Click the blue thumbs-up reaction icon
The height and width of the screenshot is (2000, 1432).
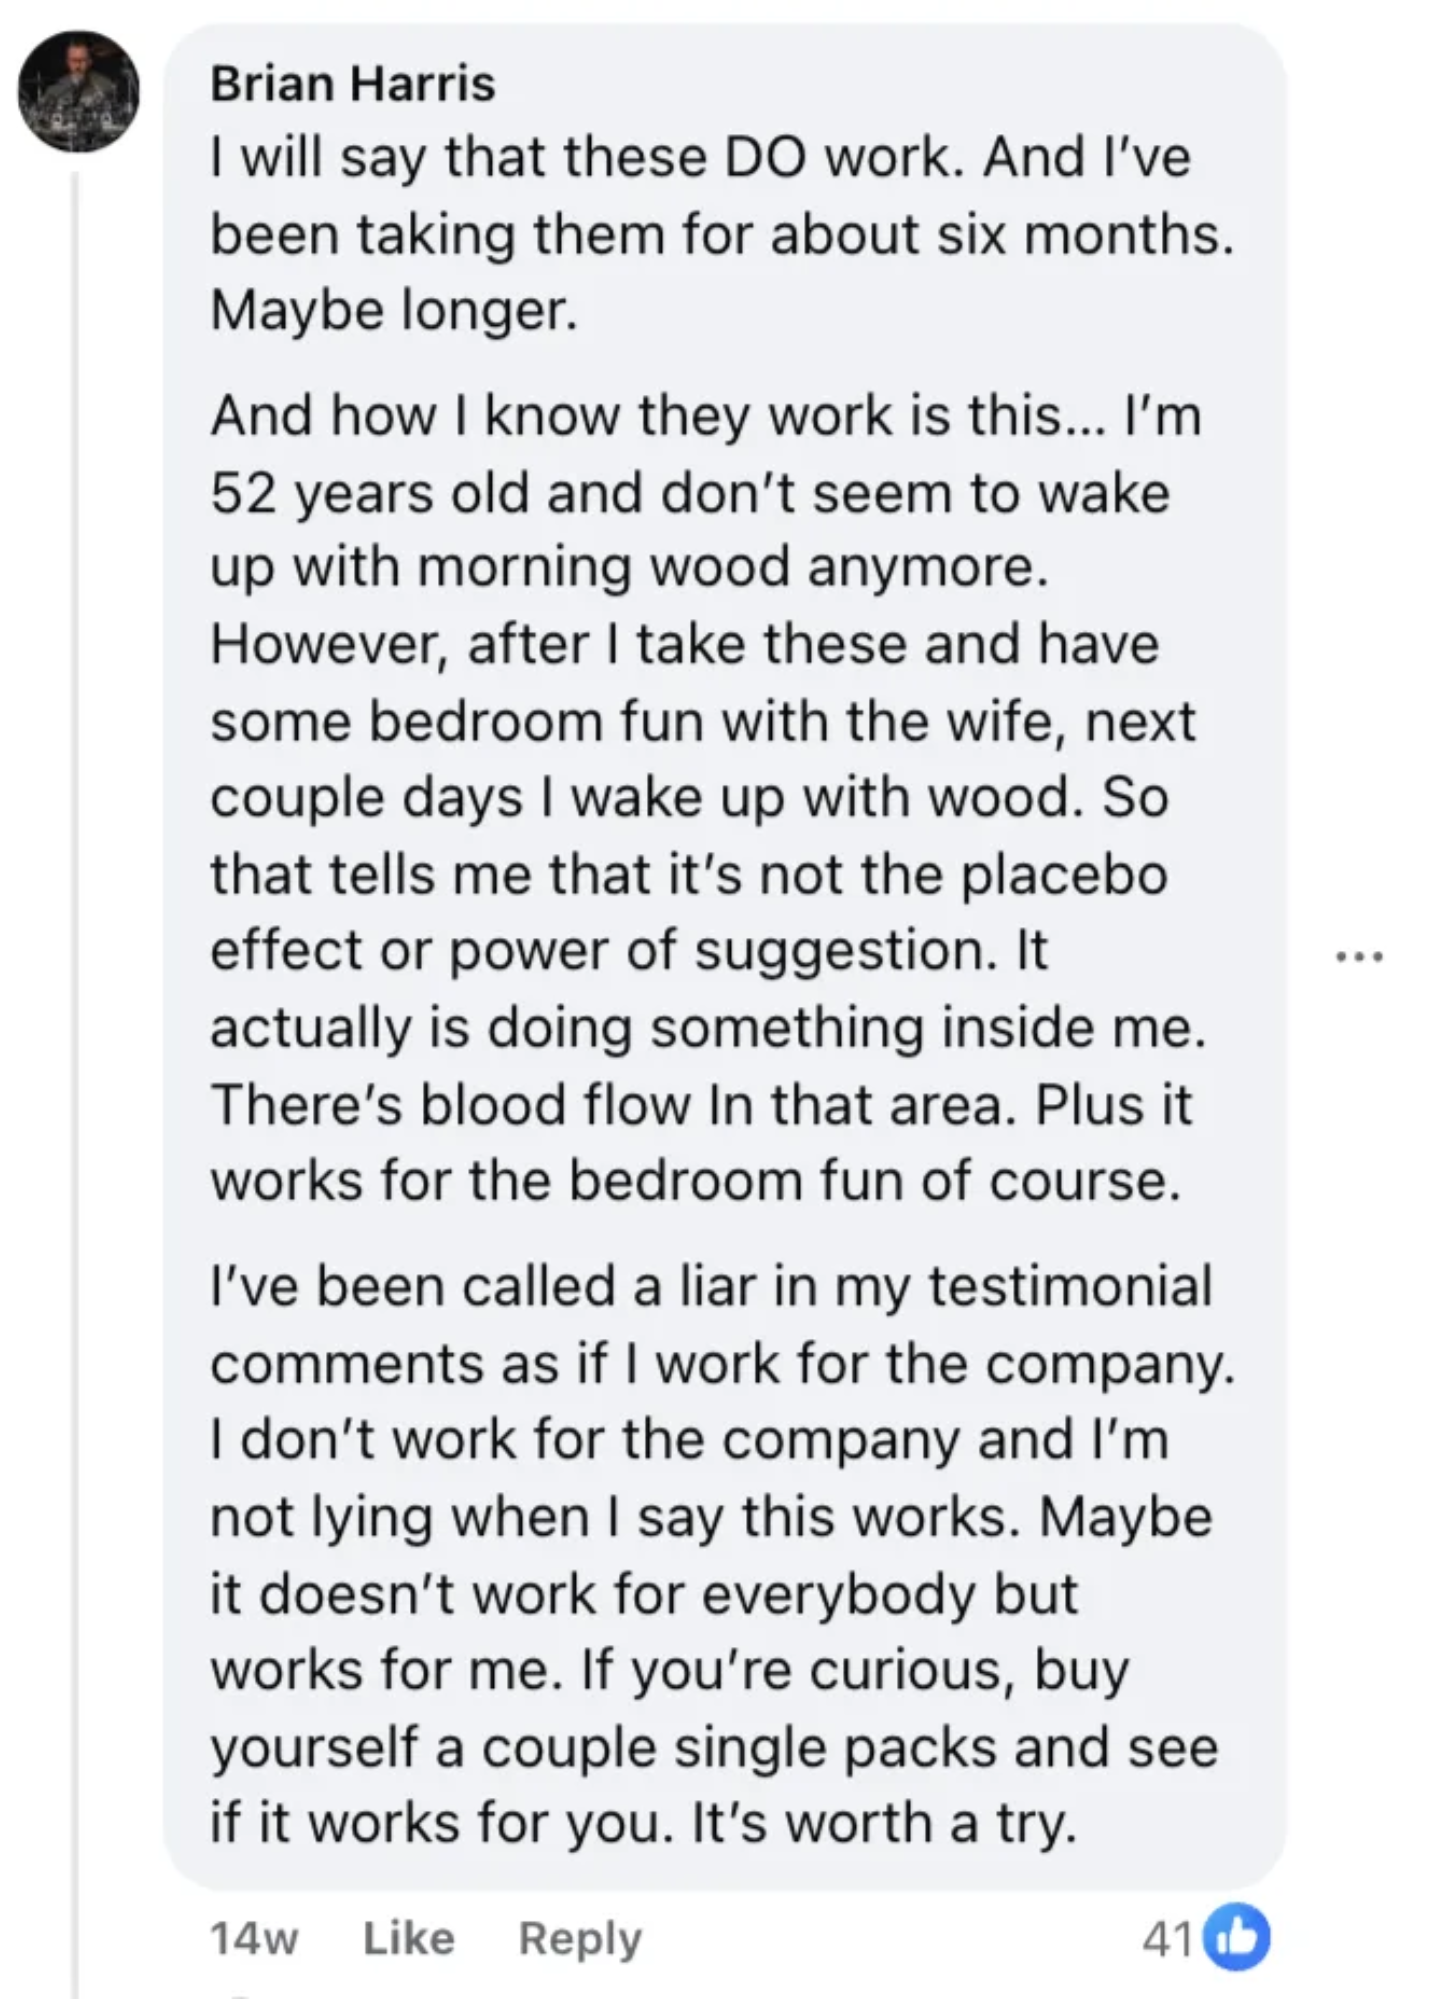click(1236, 1938)
